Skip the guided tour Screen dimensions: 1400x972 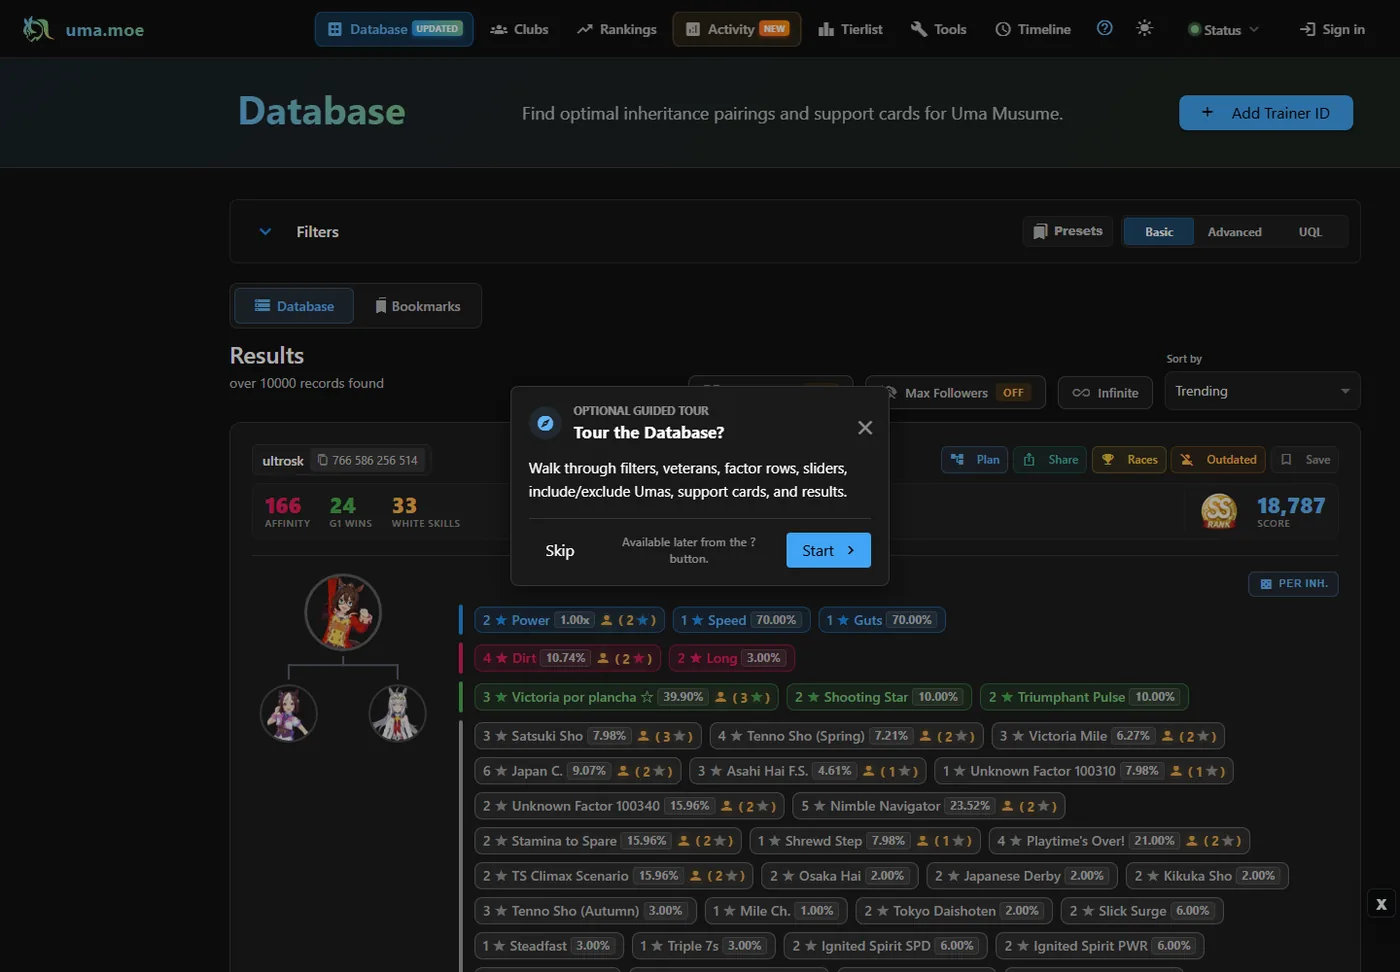pos(560,550)
